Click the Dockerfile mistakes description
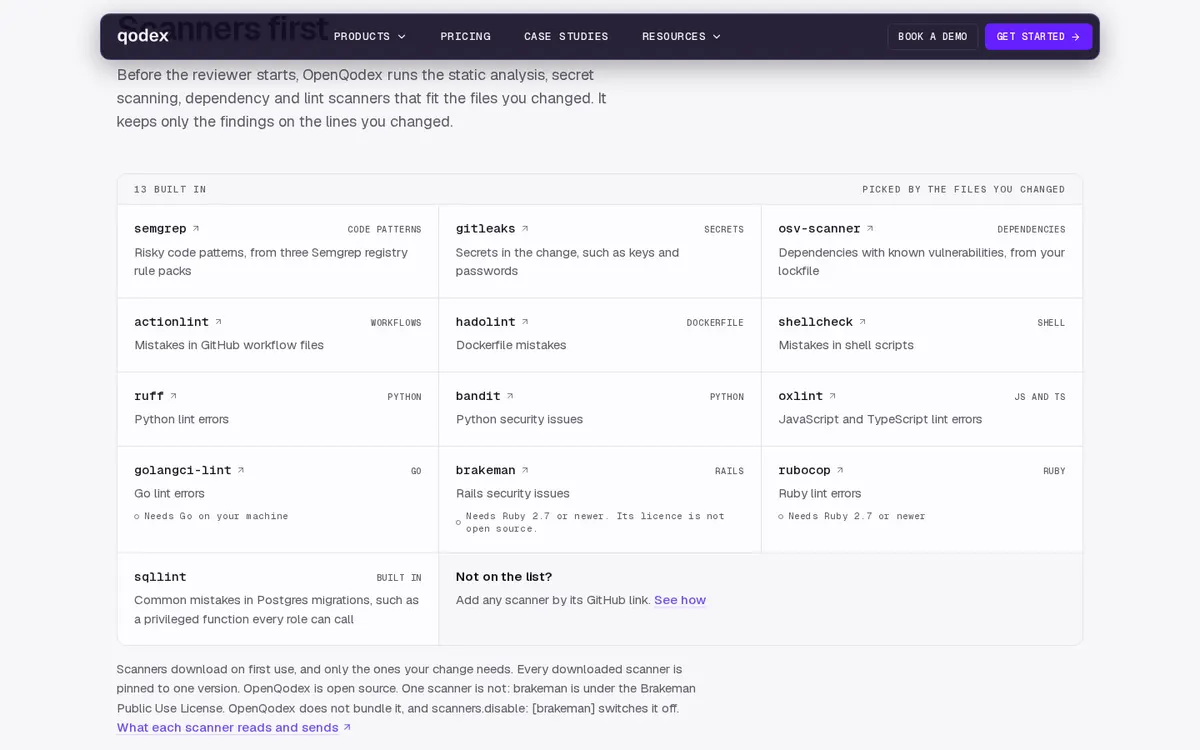The width and height of the screenshot is (1200, 750). tap(511, 345)
